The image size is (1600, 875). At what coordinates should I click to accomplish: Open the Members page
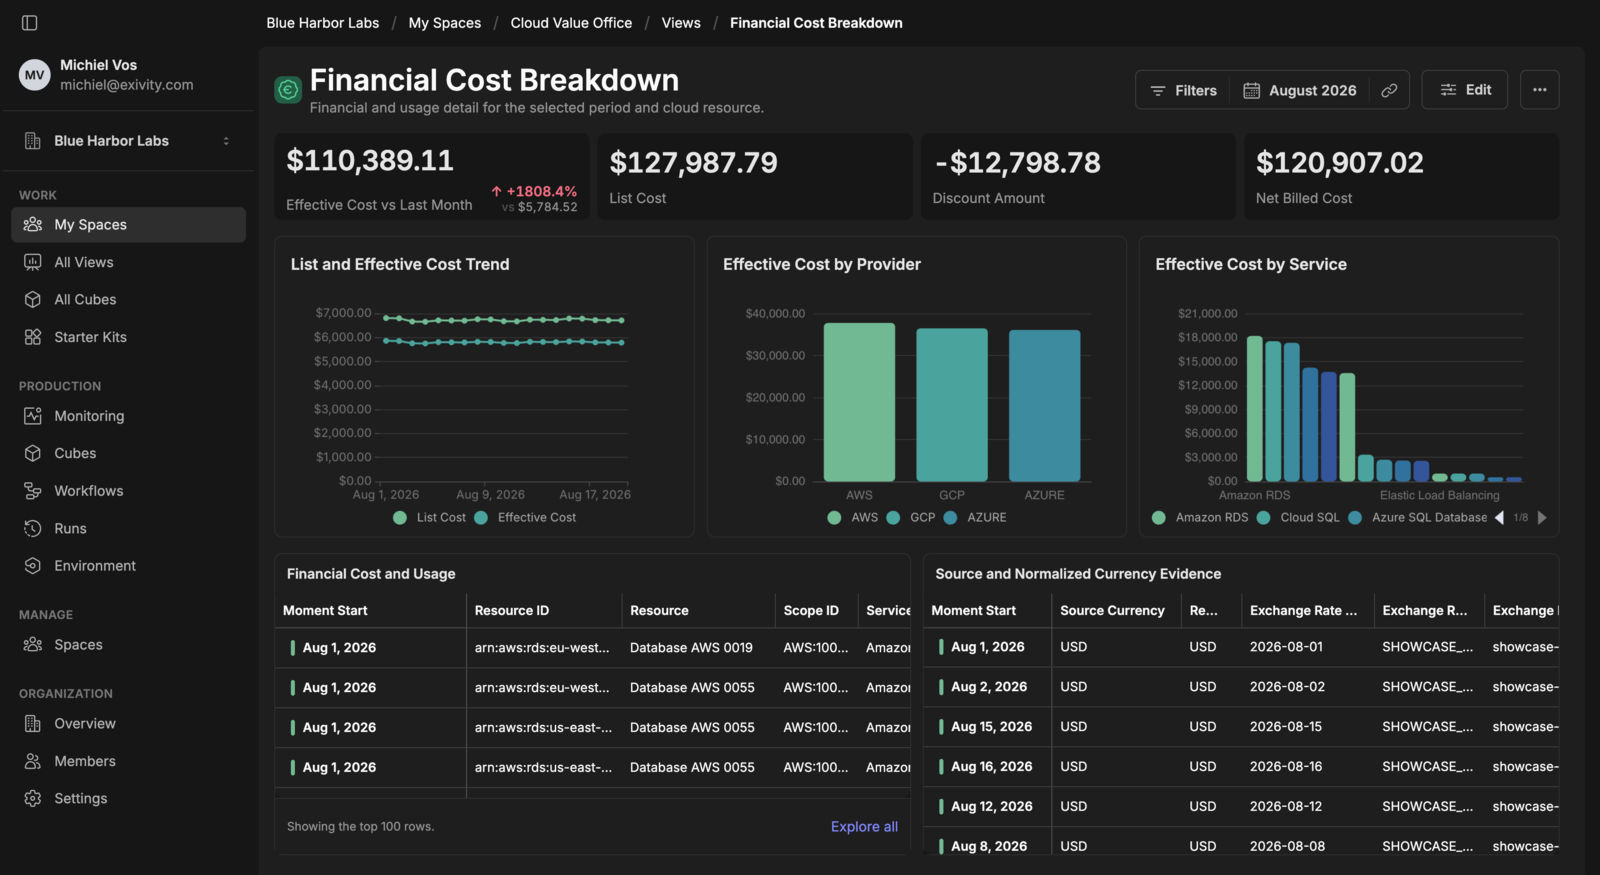point(128,761)
